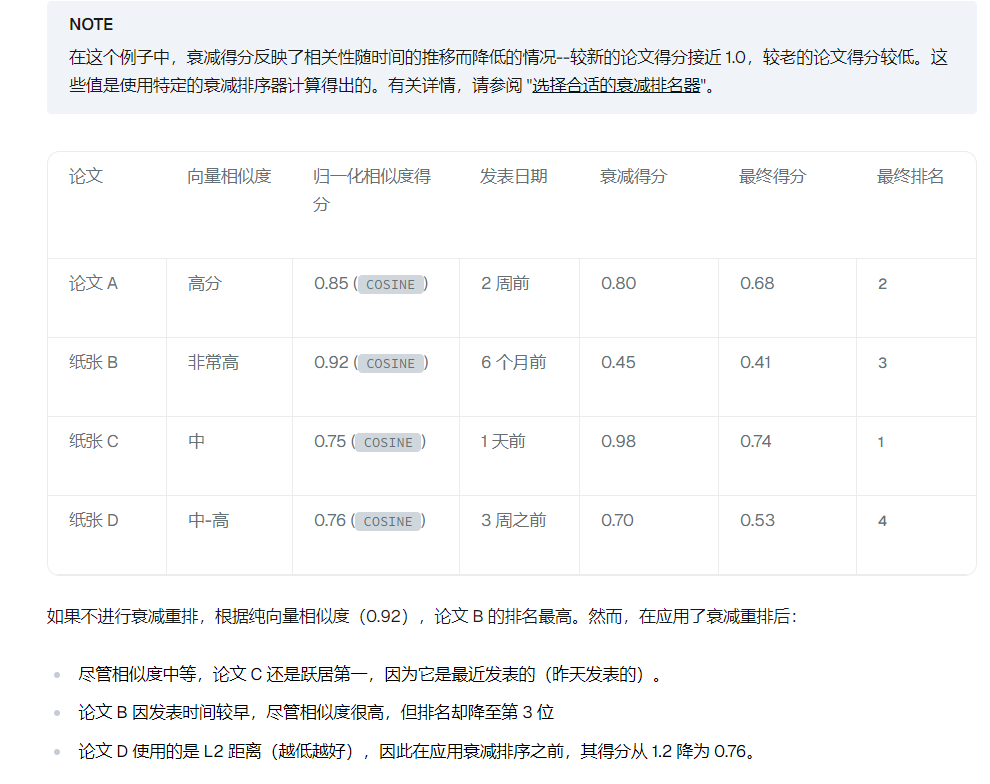
Task: Select the 衰减得分 column header
Action: point(633,176)
